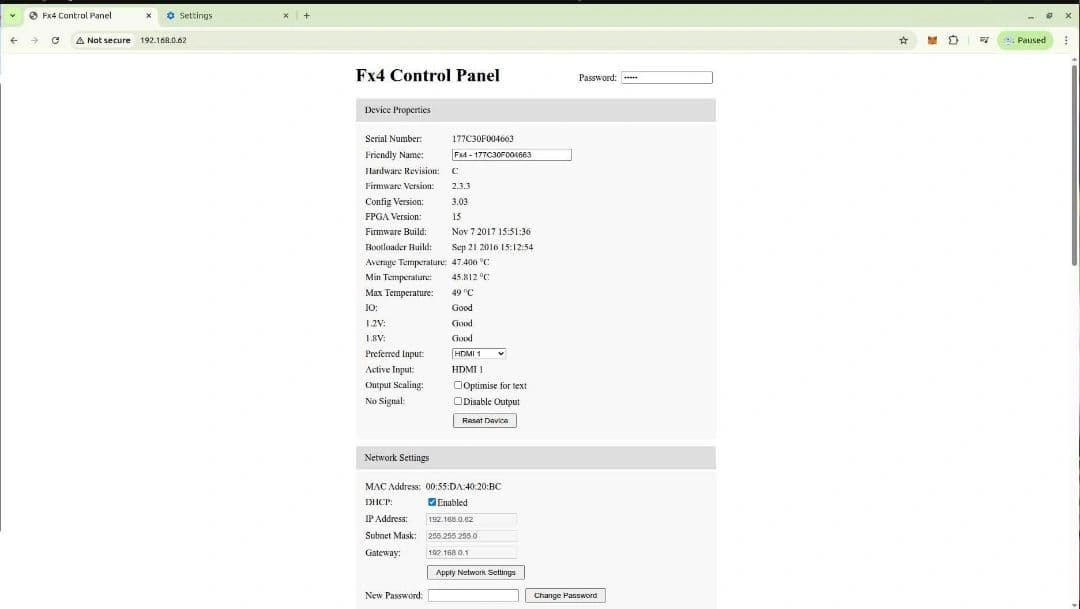Click the Firmware Version value 2.3.3
1080x609 pixels.
coord(461,186)
